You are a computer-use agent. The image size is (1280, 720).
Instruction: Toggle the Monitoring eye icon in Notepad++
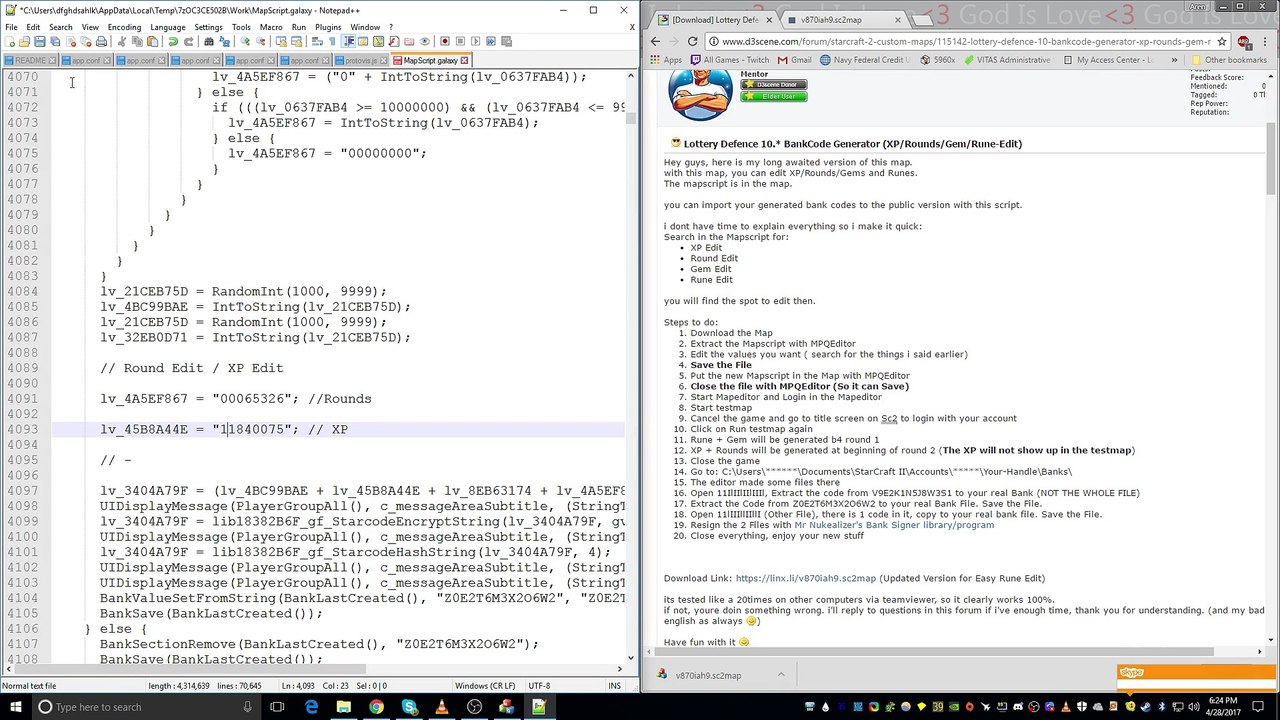[424, 41]
